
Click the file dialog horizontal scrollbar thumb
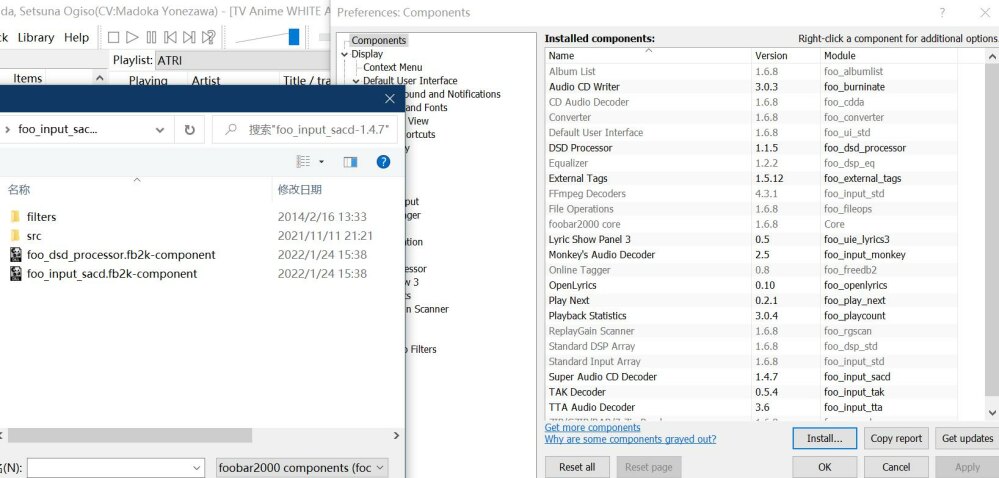click(129, 435)
